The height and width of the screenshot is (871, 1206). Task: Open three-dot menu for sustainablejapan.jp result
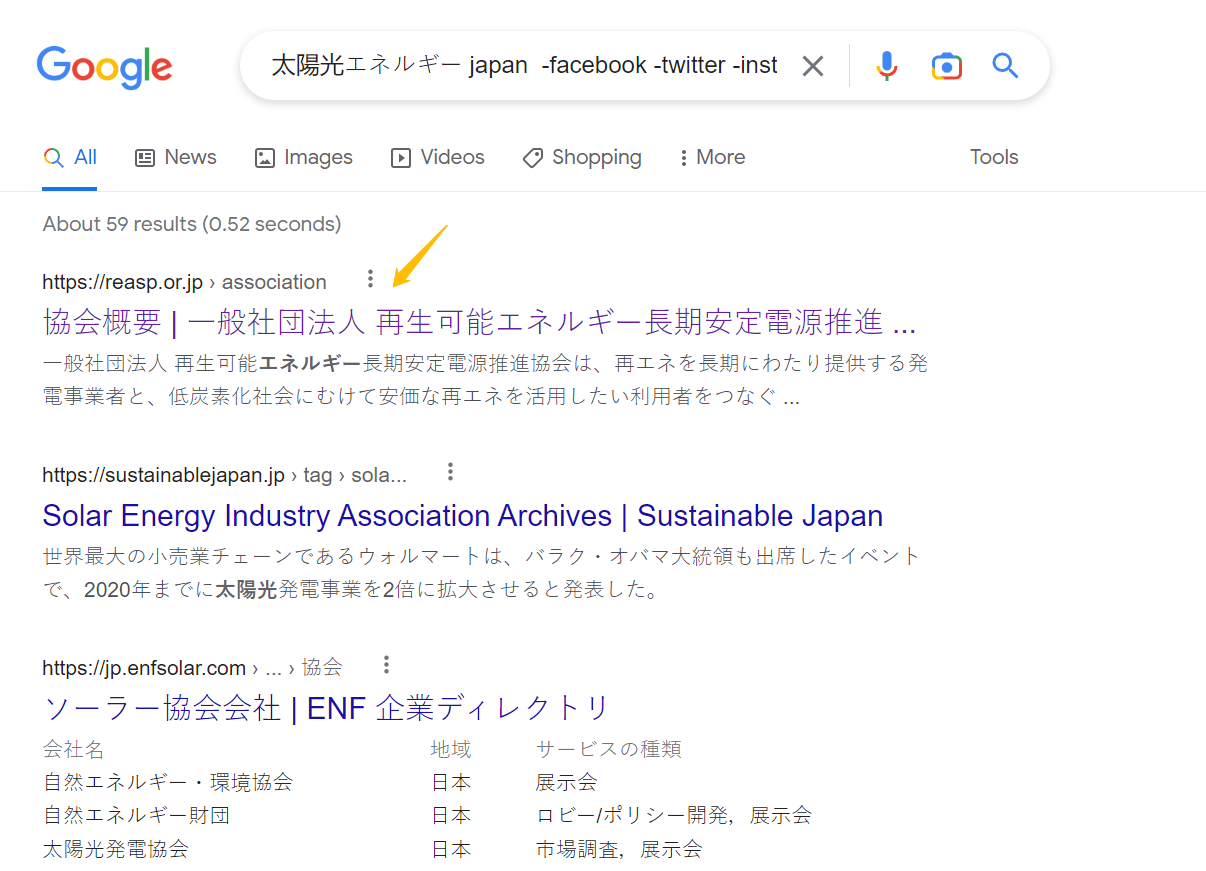[450, 472]
